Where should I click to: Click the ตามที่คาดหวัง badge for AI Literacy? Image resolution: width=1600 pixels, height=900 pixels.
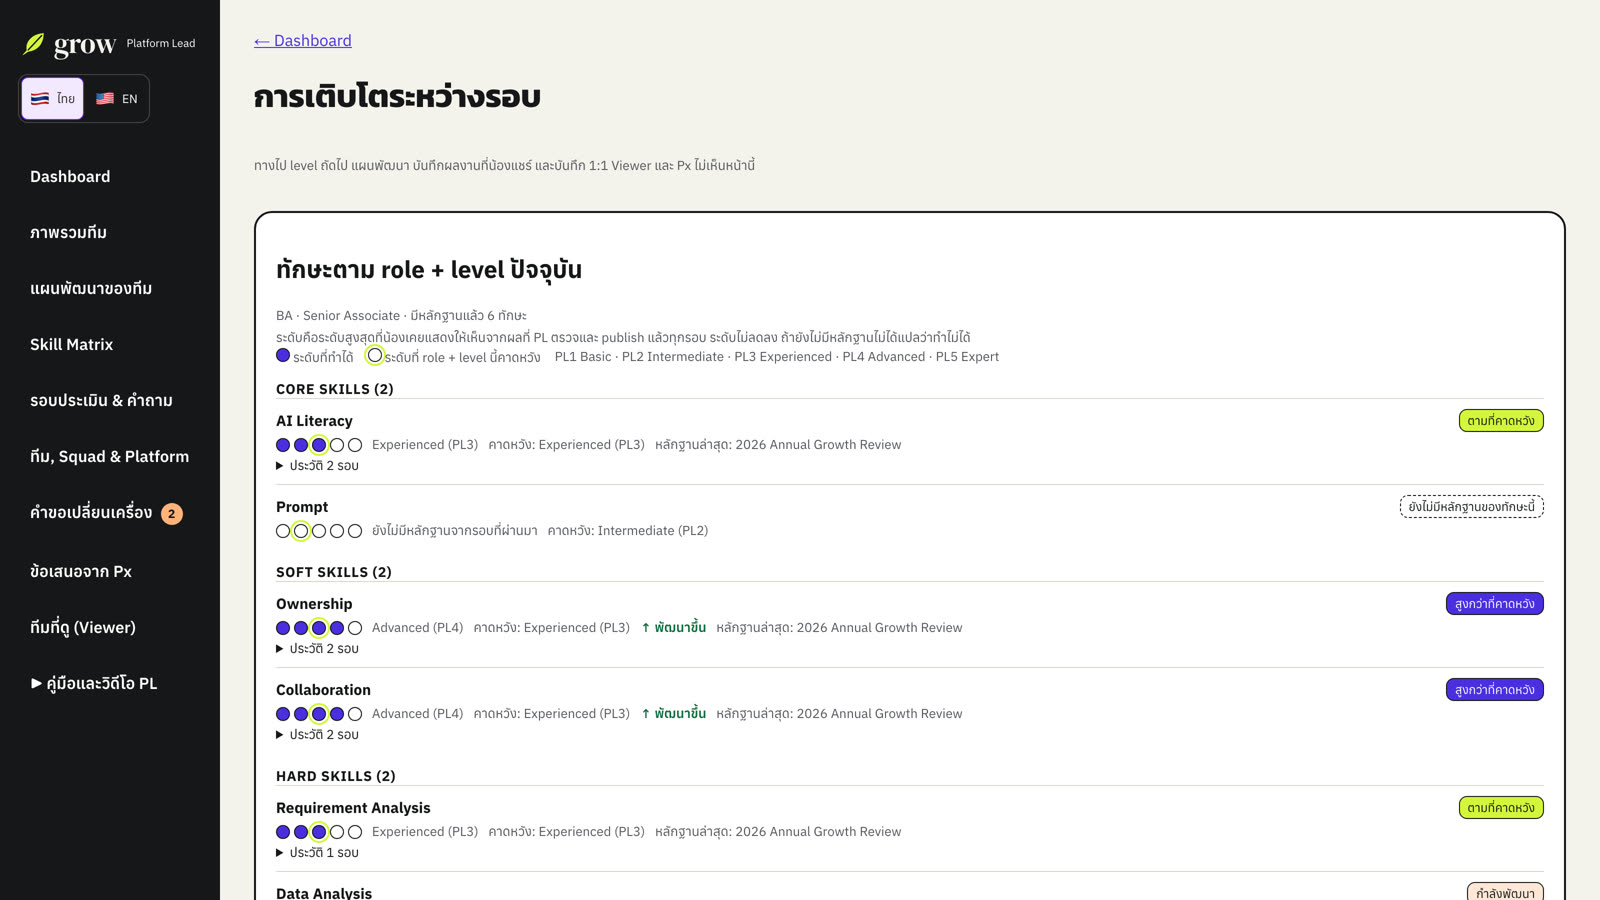click(x=1501, y=421)
